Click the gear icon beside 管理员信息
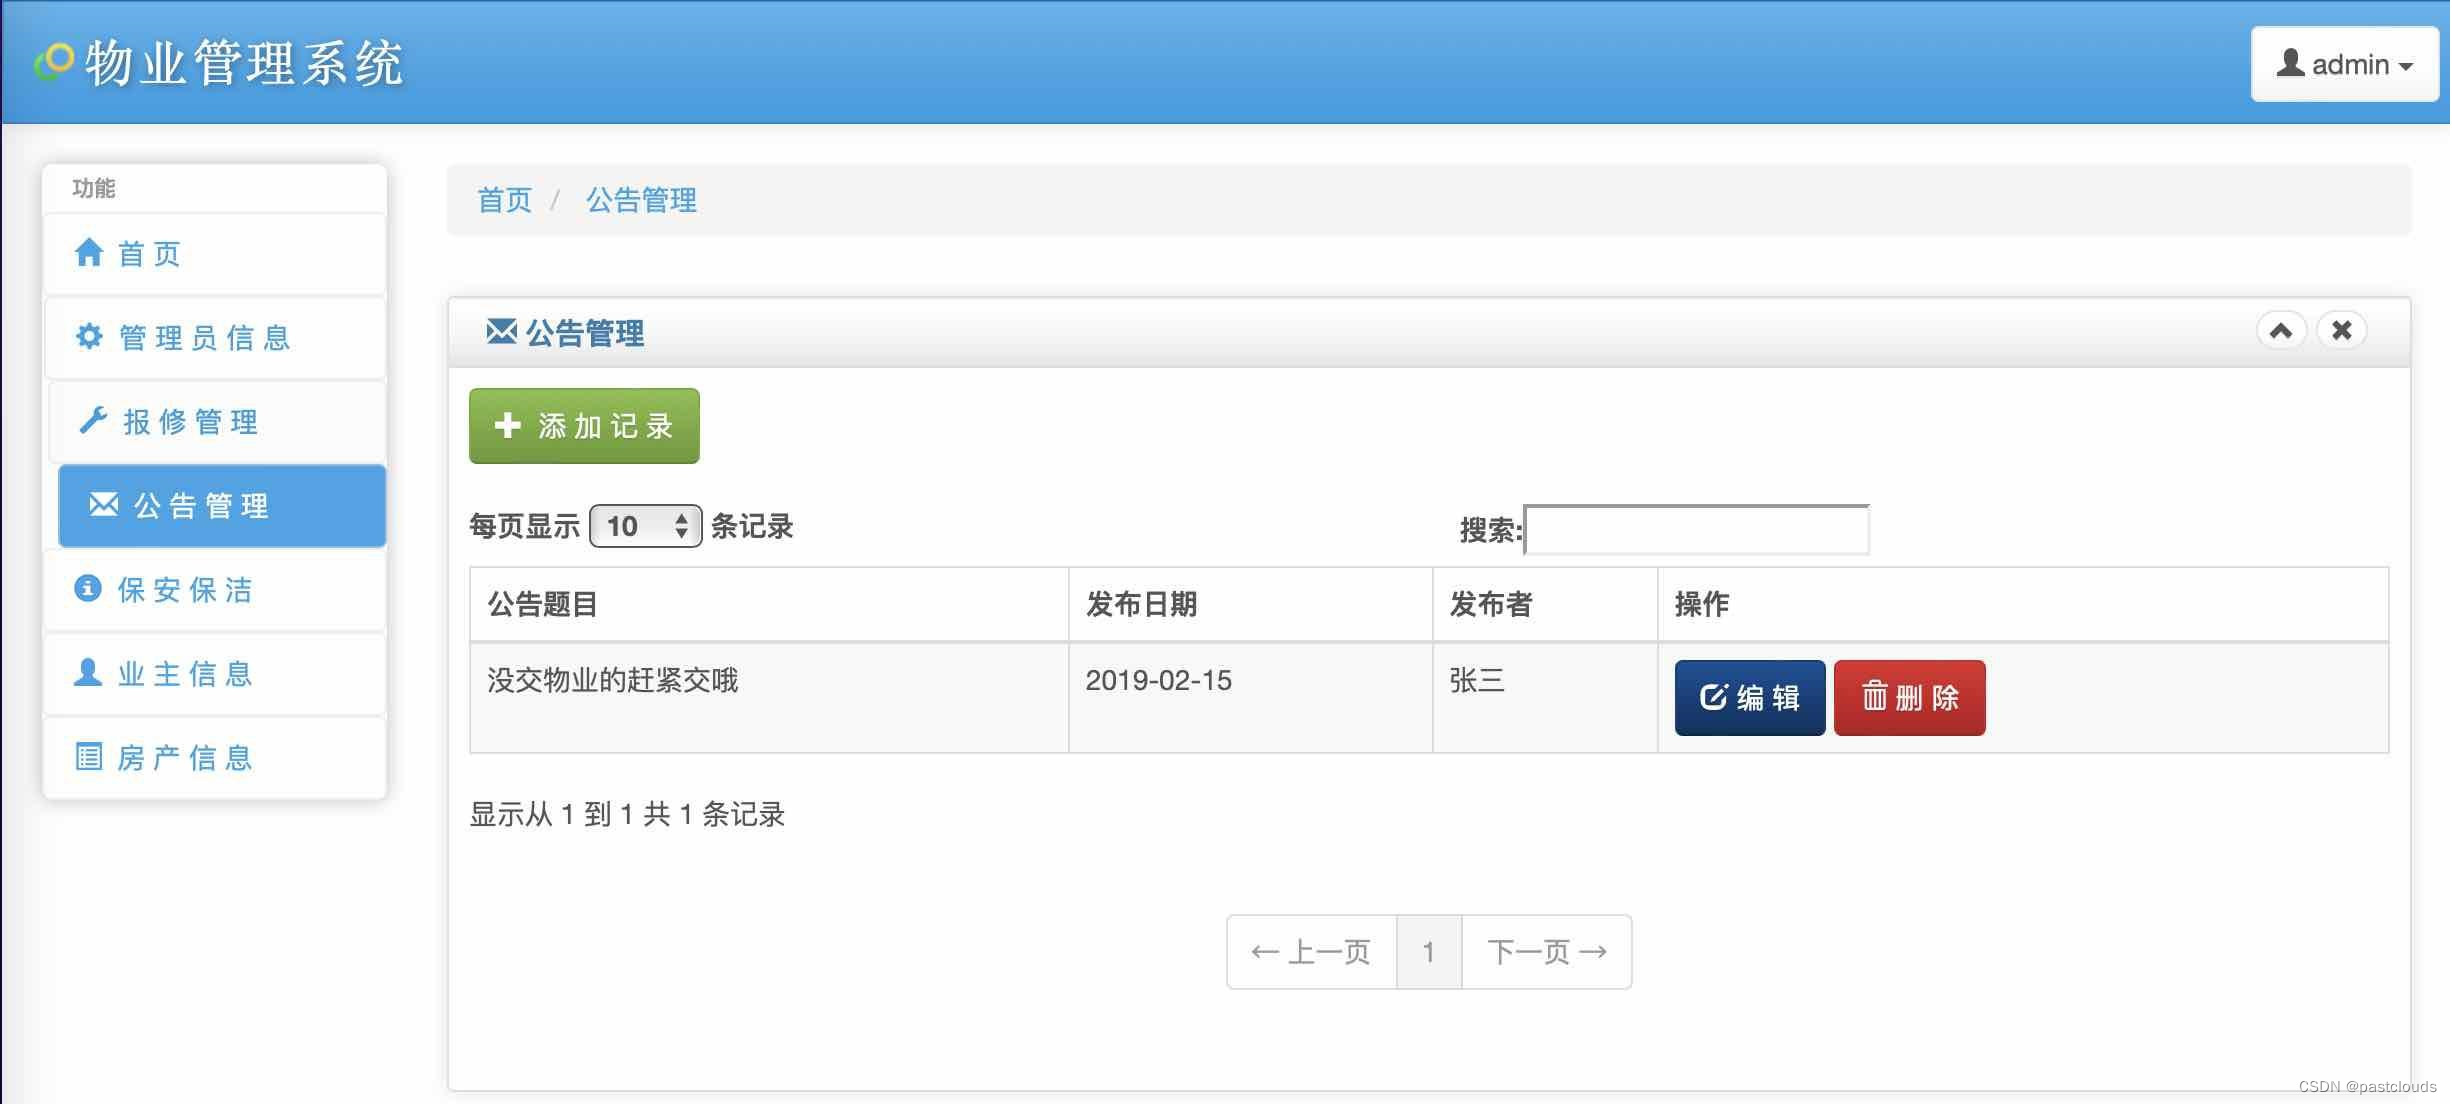The width and height of the screenshot is (2452, 1104). point(89,337)
